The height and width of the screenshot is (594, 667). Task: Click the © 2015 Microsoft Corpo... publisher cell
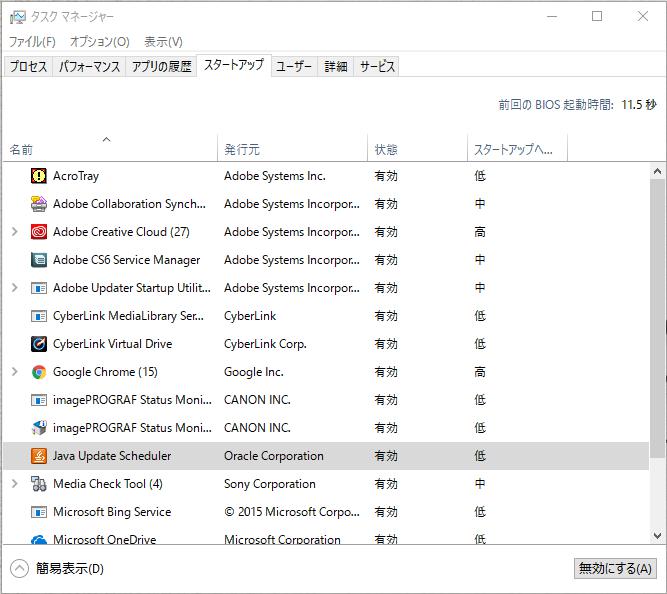click(x=292, y=512)
